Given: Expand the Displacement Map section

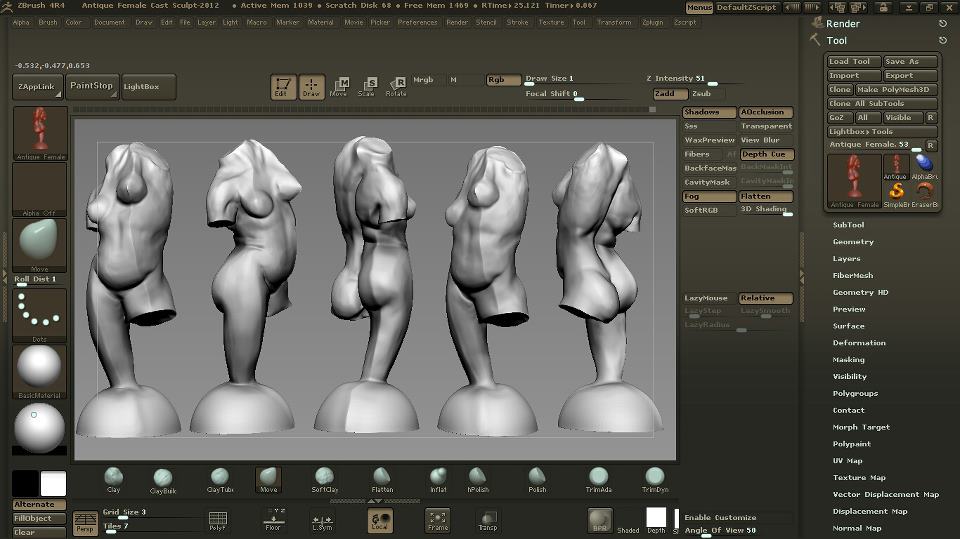Looking at the screenshot, I should [x=869, y=511].
